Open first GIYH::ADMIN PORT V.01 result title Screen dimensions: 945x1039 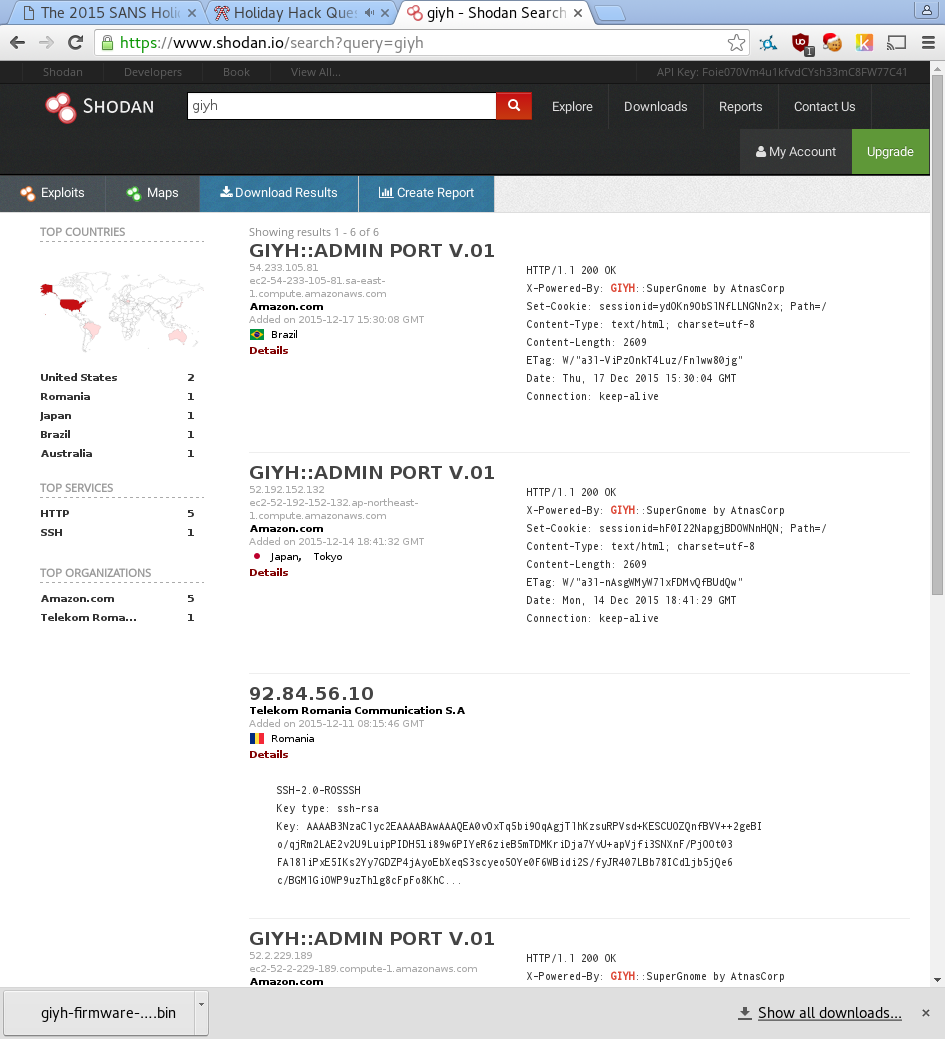point(372,250)
